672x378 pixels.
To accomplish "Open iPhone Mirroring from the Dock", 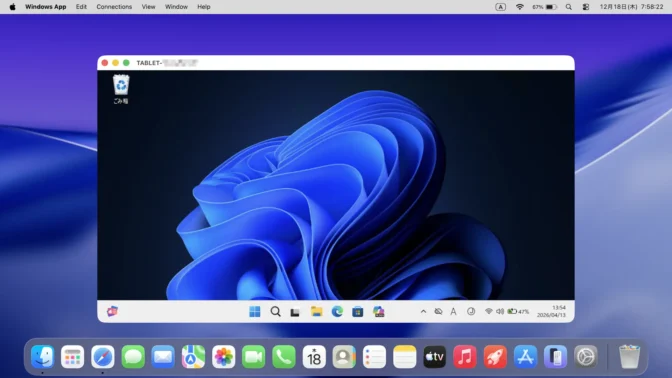I will point(555,357).
